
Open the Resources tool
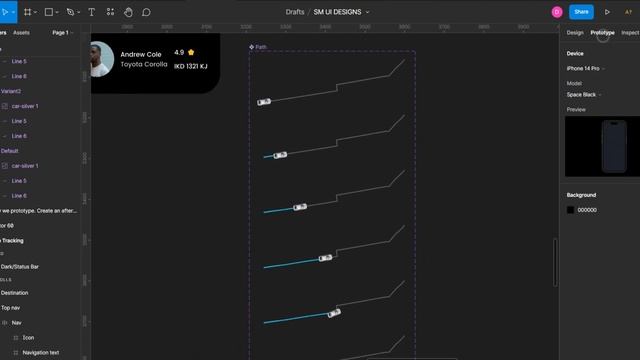tap(110, 12)
